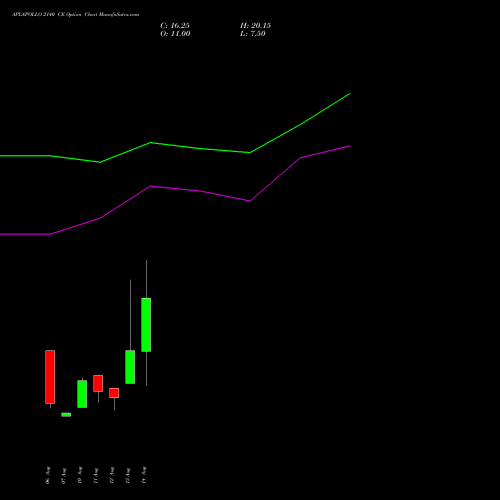Screen dimensions: 500x500
Task: Select the 12 Aug small red candlestick
Action: [114, 393]
